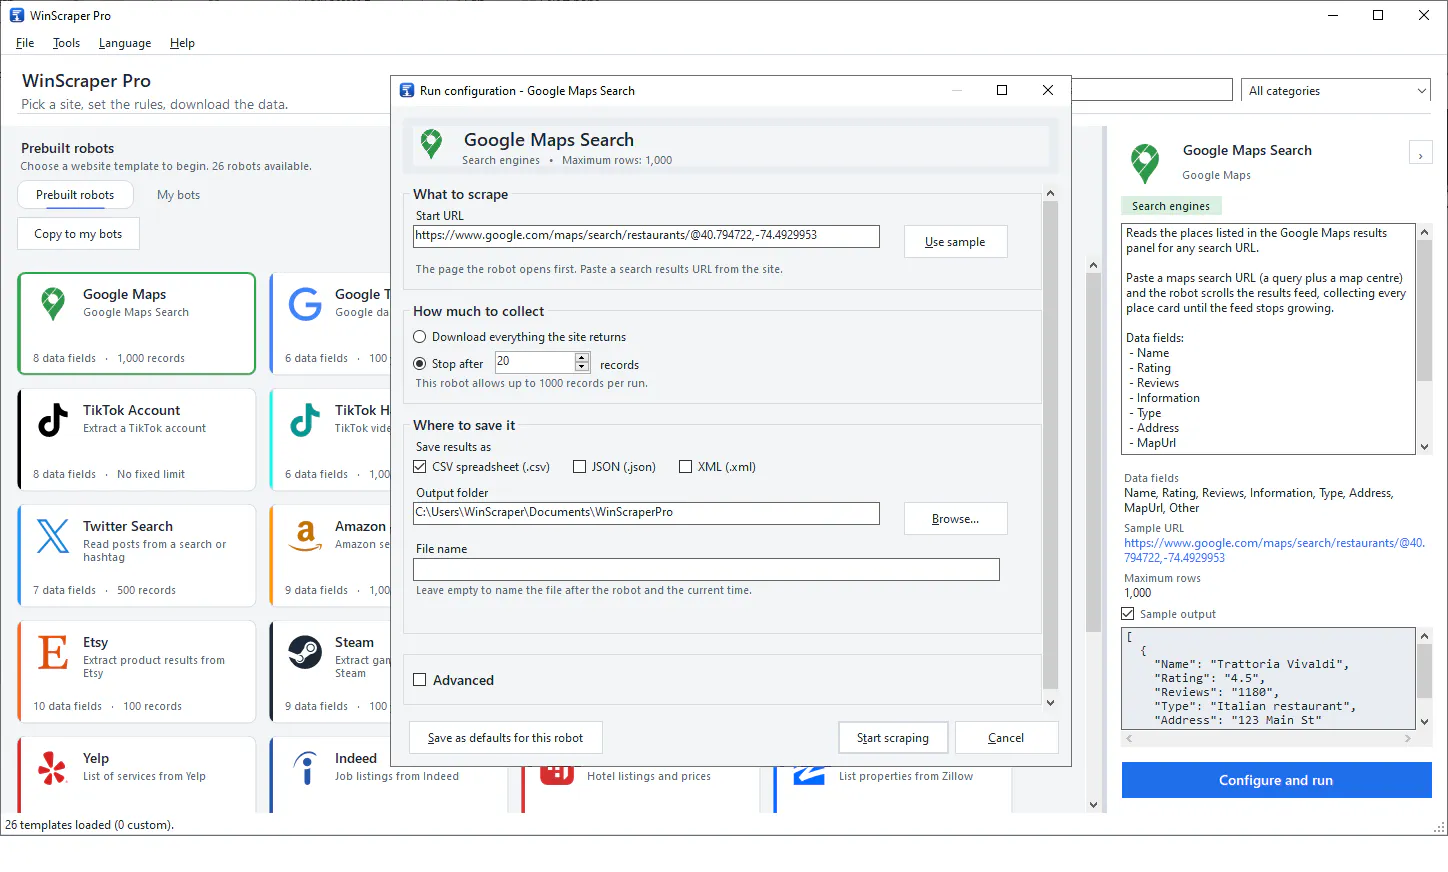Maximize the Run configuration dialog
1448x872 pixels.
tap(1002, 90)
